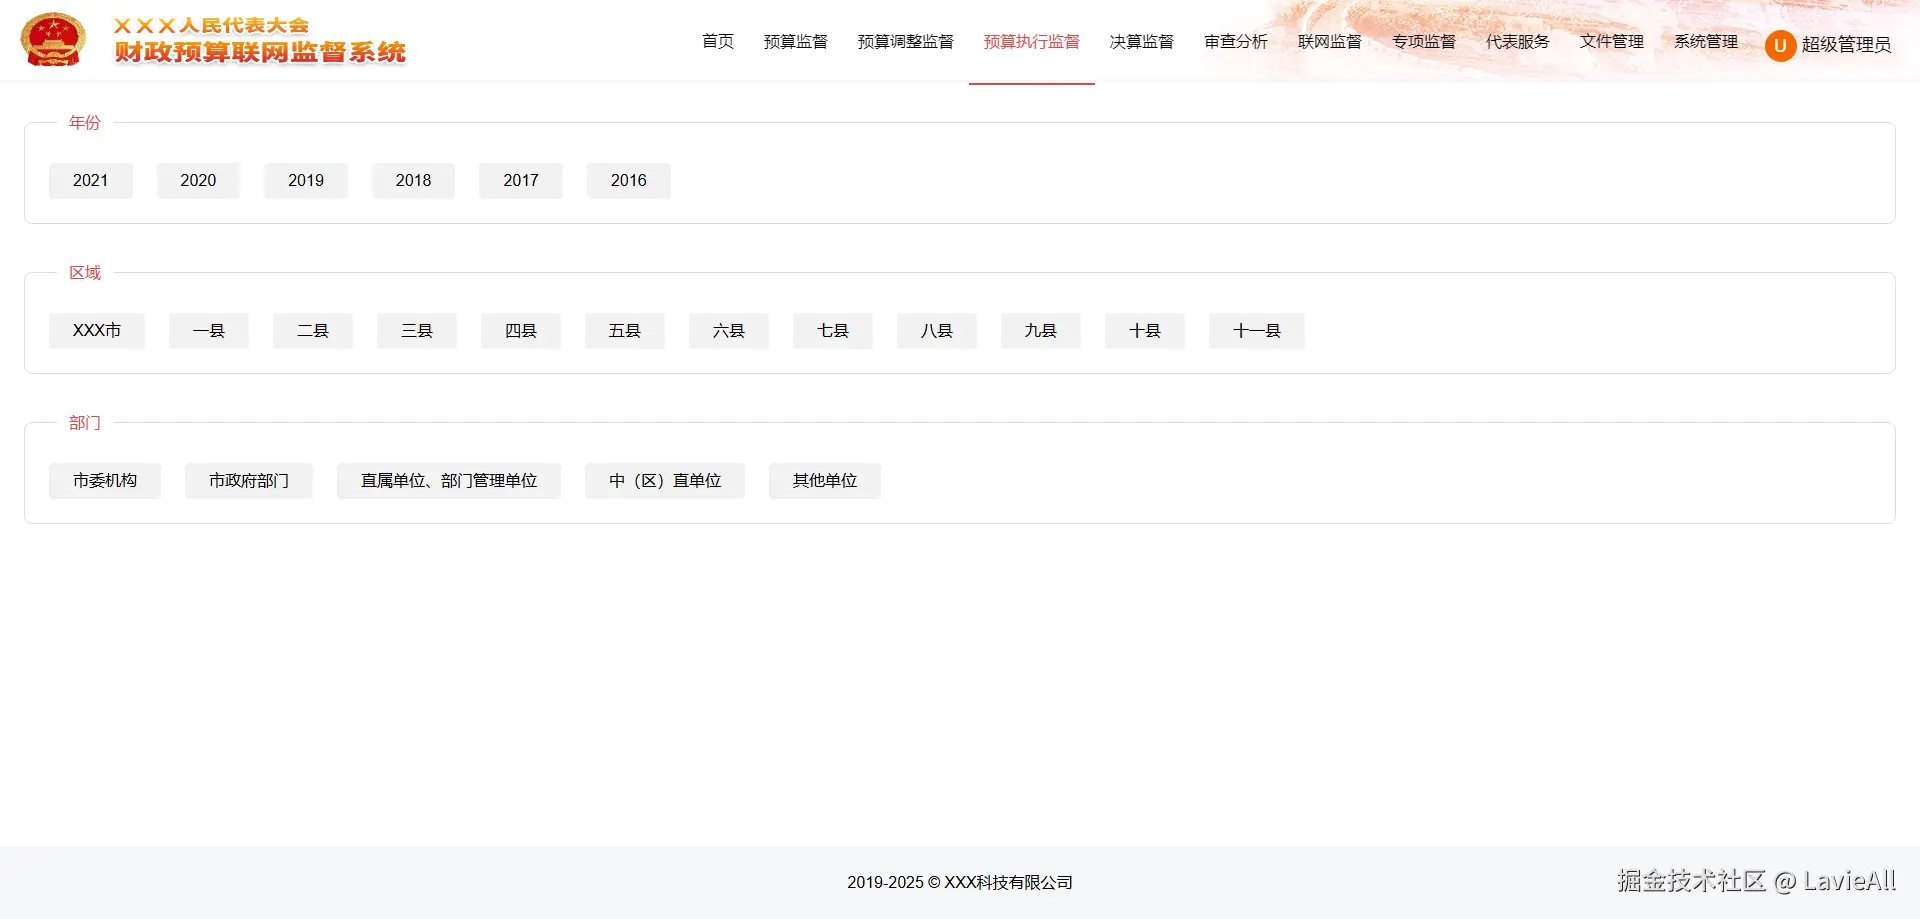Switch to 决算监督 section
This screenshot has width=1920, height=919.
click(1141, 42)
